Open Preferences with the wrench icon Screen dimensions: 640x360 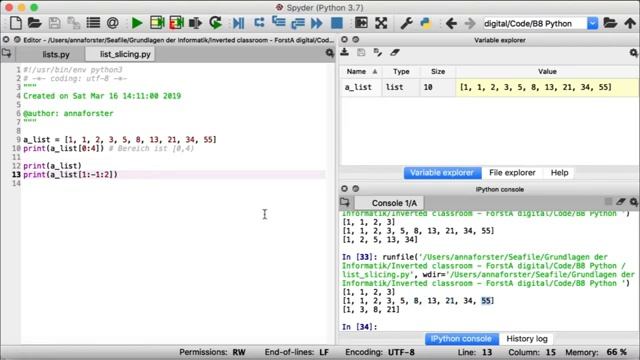click(x=406, y=23)
